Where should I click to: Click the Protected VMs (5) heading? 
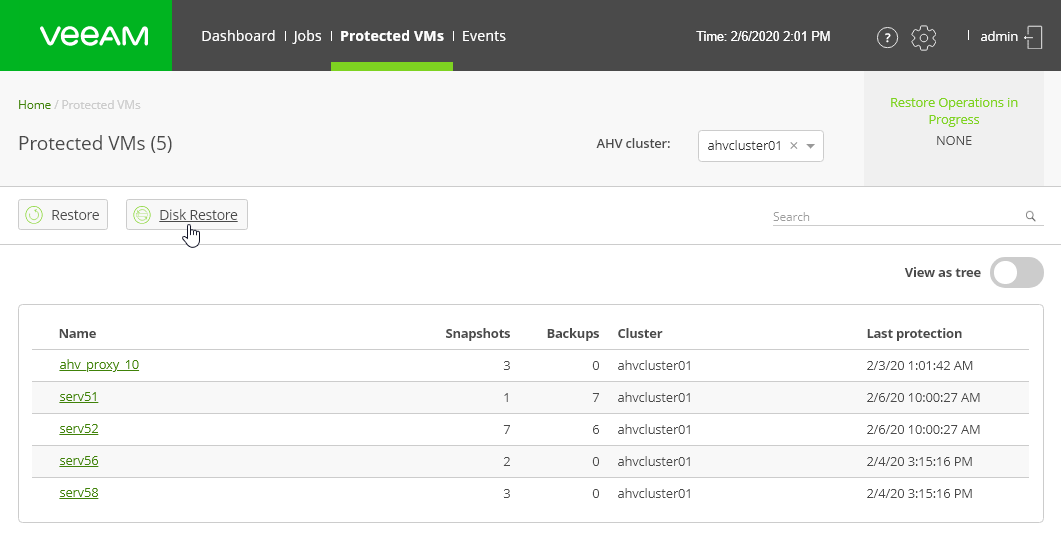coord(95,143)
